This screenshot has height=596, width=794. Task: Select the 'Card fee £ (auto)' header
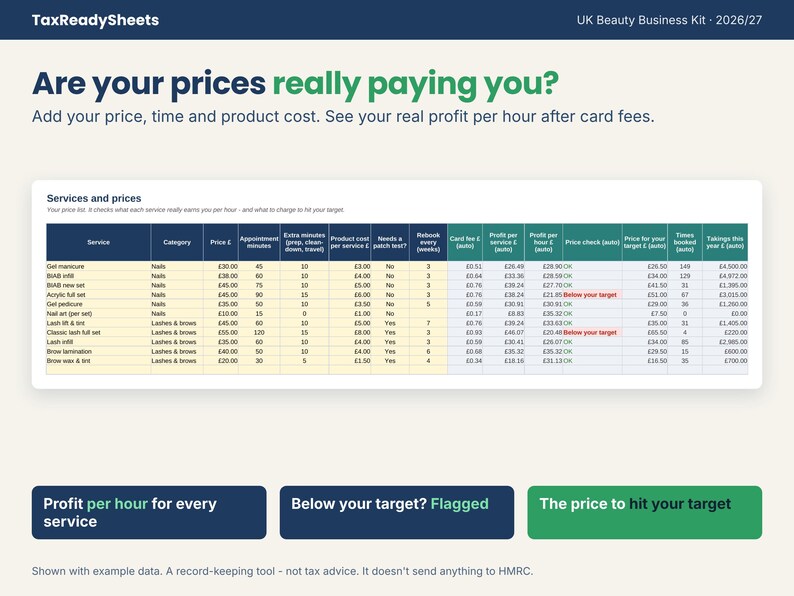465,242
